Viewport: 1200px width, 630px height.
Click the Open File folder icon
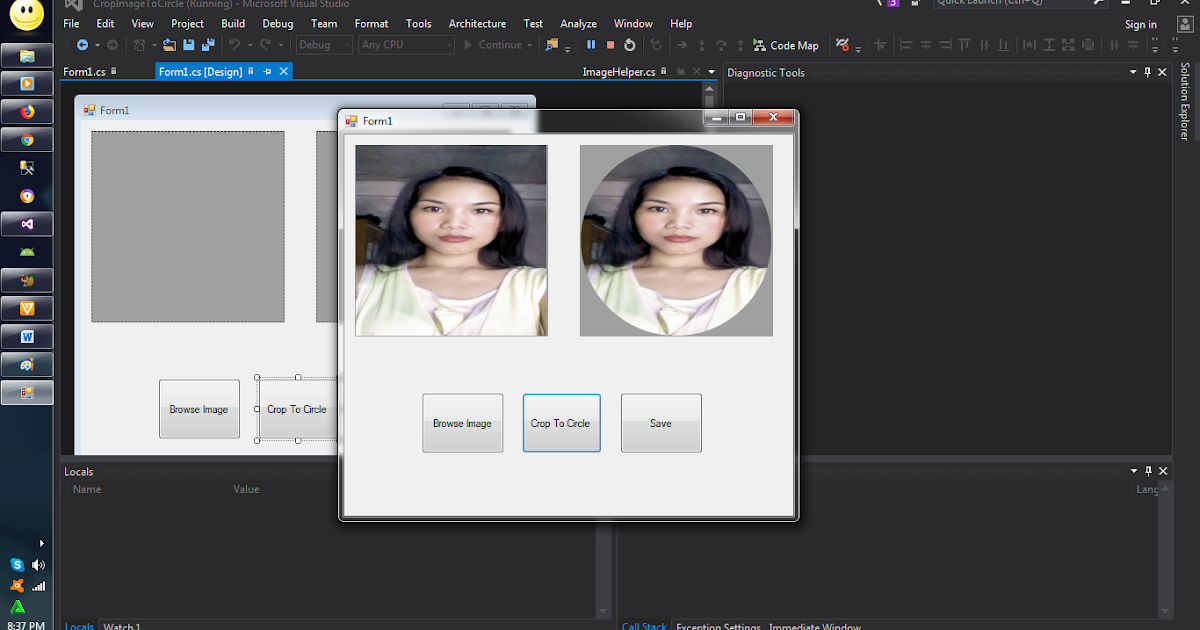coord(169,45)
